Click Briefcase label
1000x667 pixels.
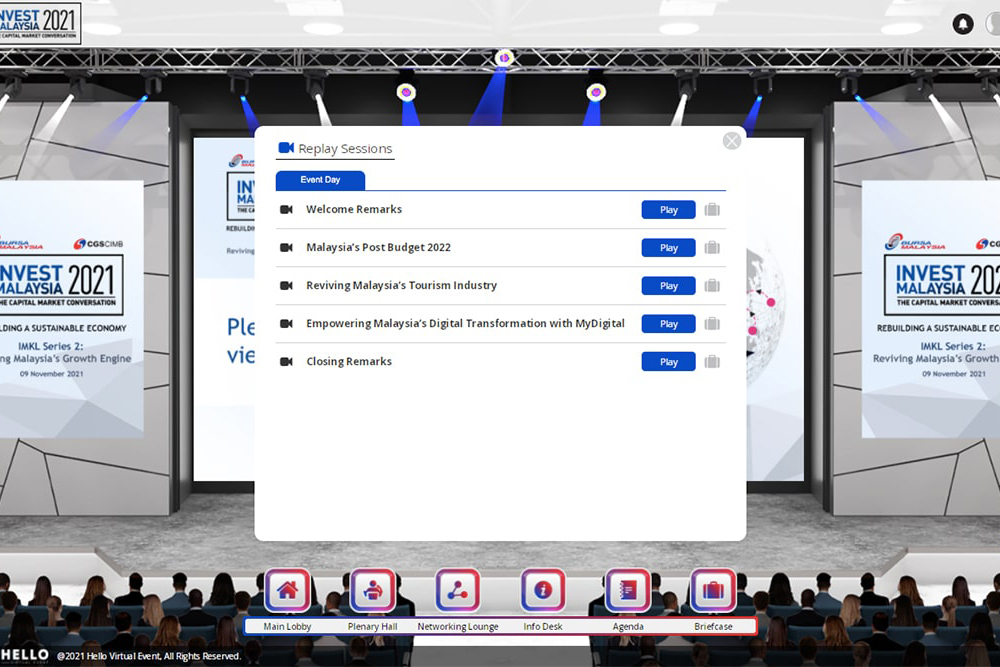pyautogui.click(x=713, y=626)
